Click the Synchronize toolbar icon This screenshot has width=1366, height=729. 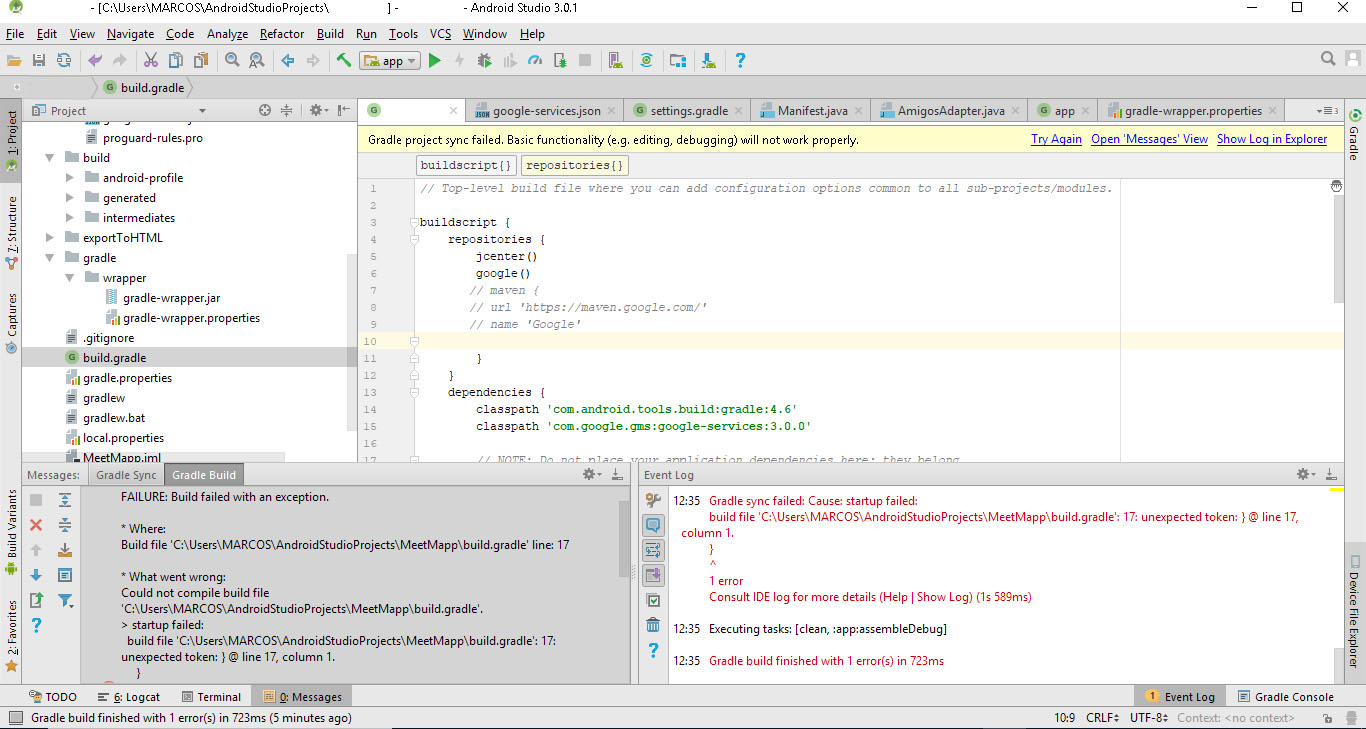click(x=64, y=61)
